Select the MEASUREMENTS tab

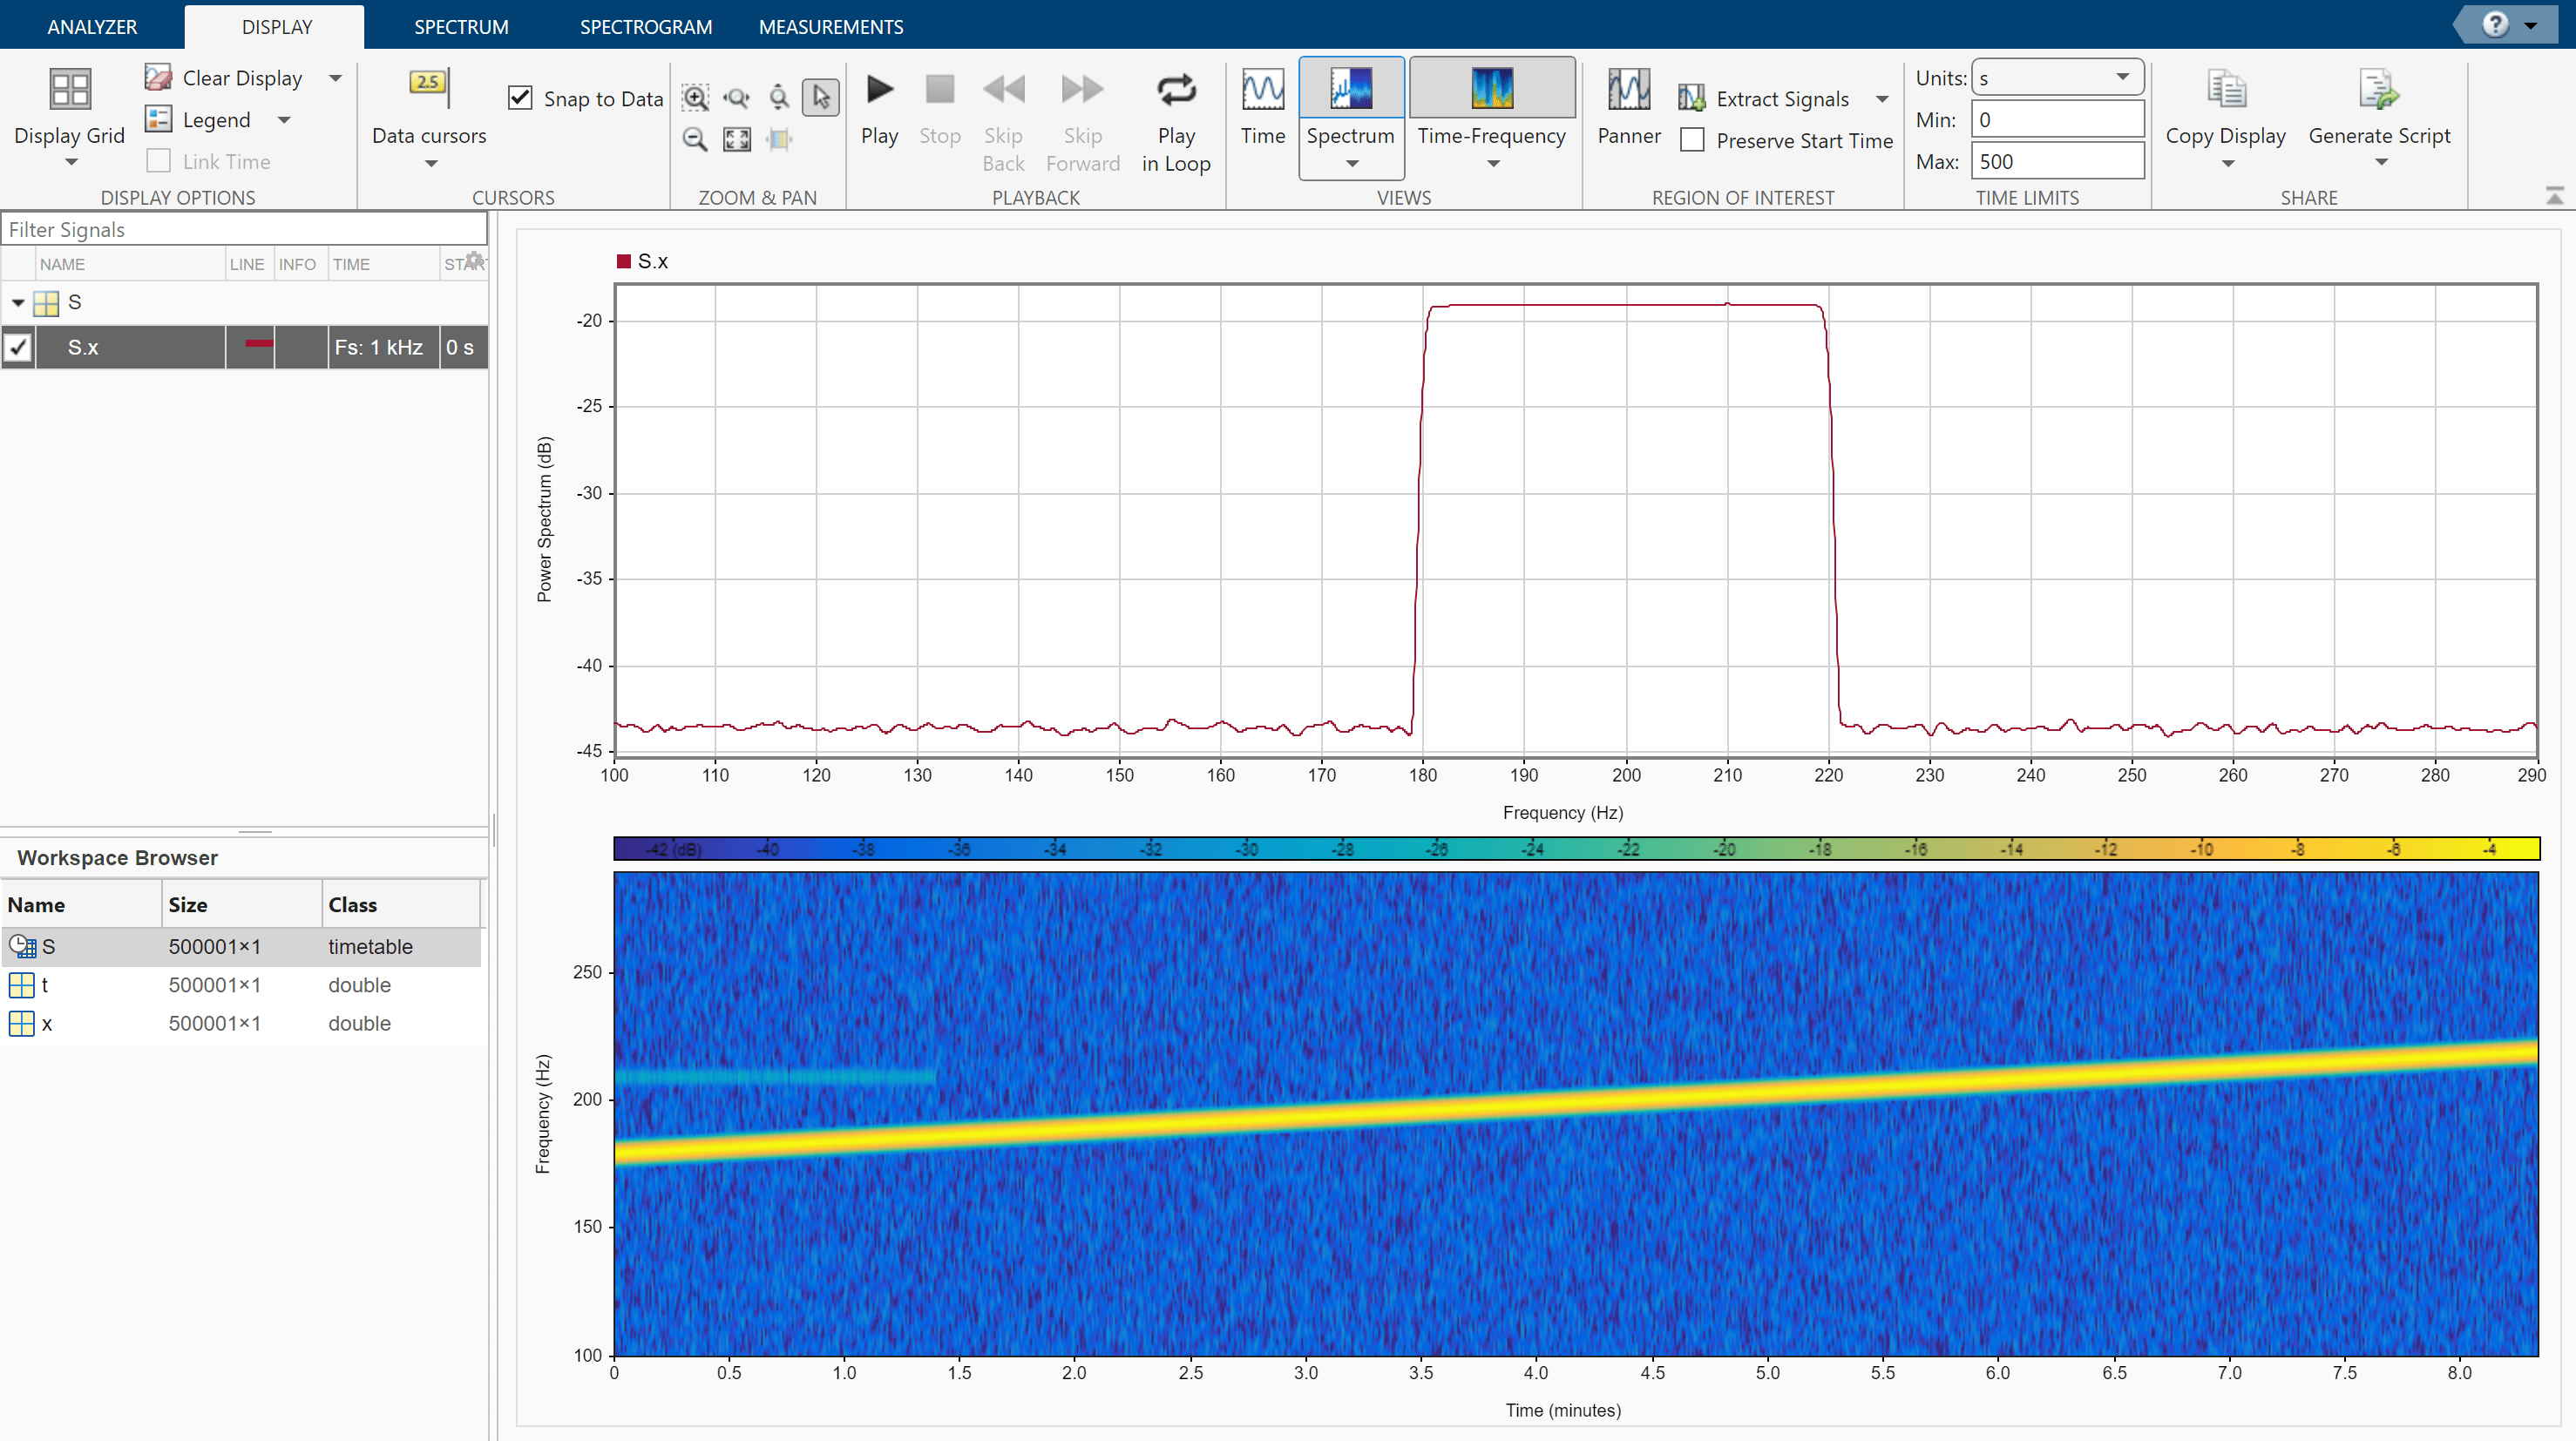(x=831, y=24)
